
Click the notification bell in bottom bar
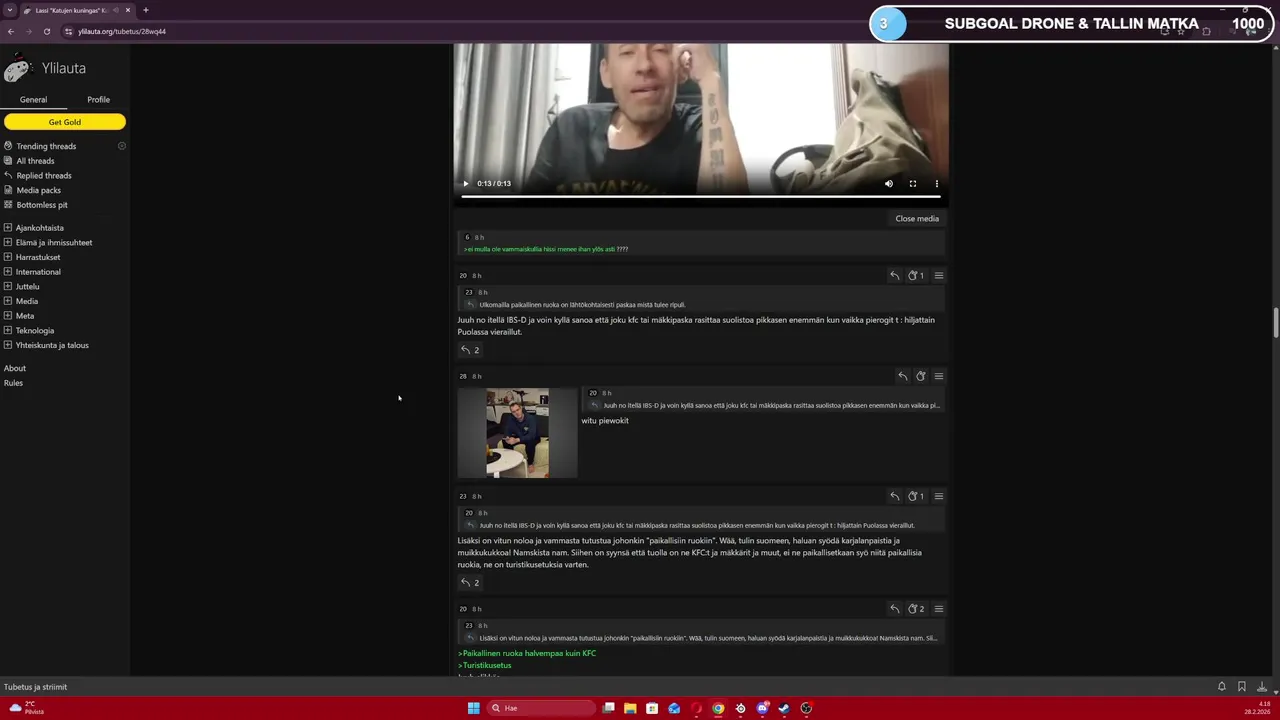point(1222,687)
